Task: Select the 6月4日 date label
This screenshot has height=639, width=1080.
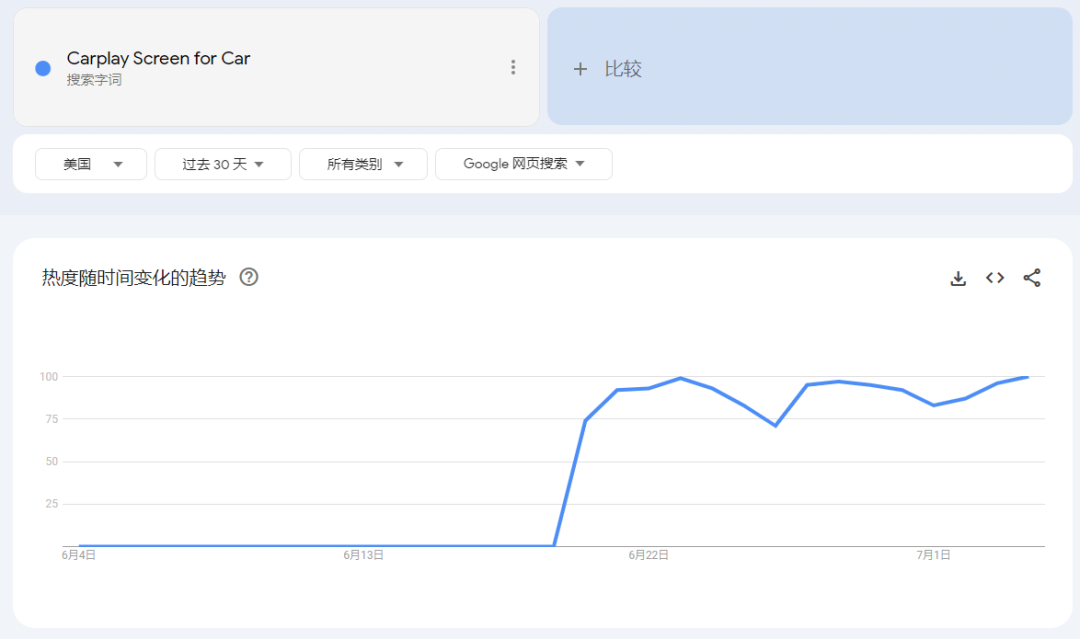Action: pyautogui.click(x=78, y=555)
